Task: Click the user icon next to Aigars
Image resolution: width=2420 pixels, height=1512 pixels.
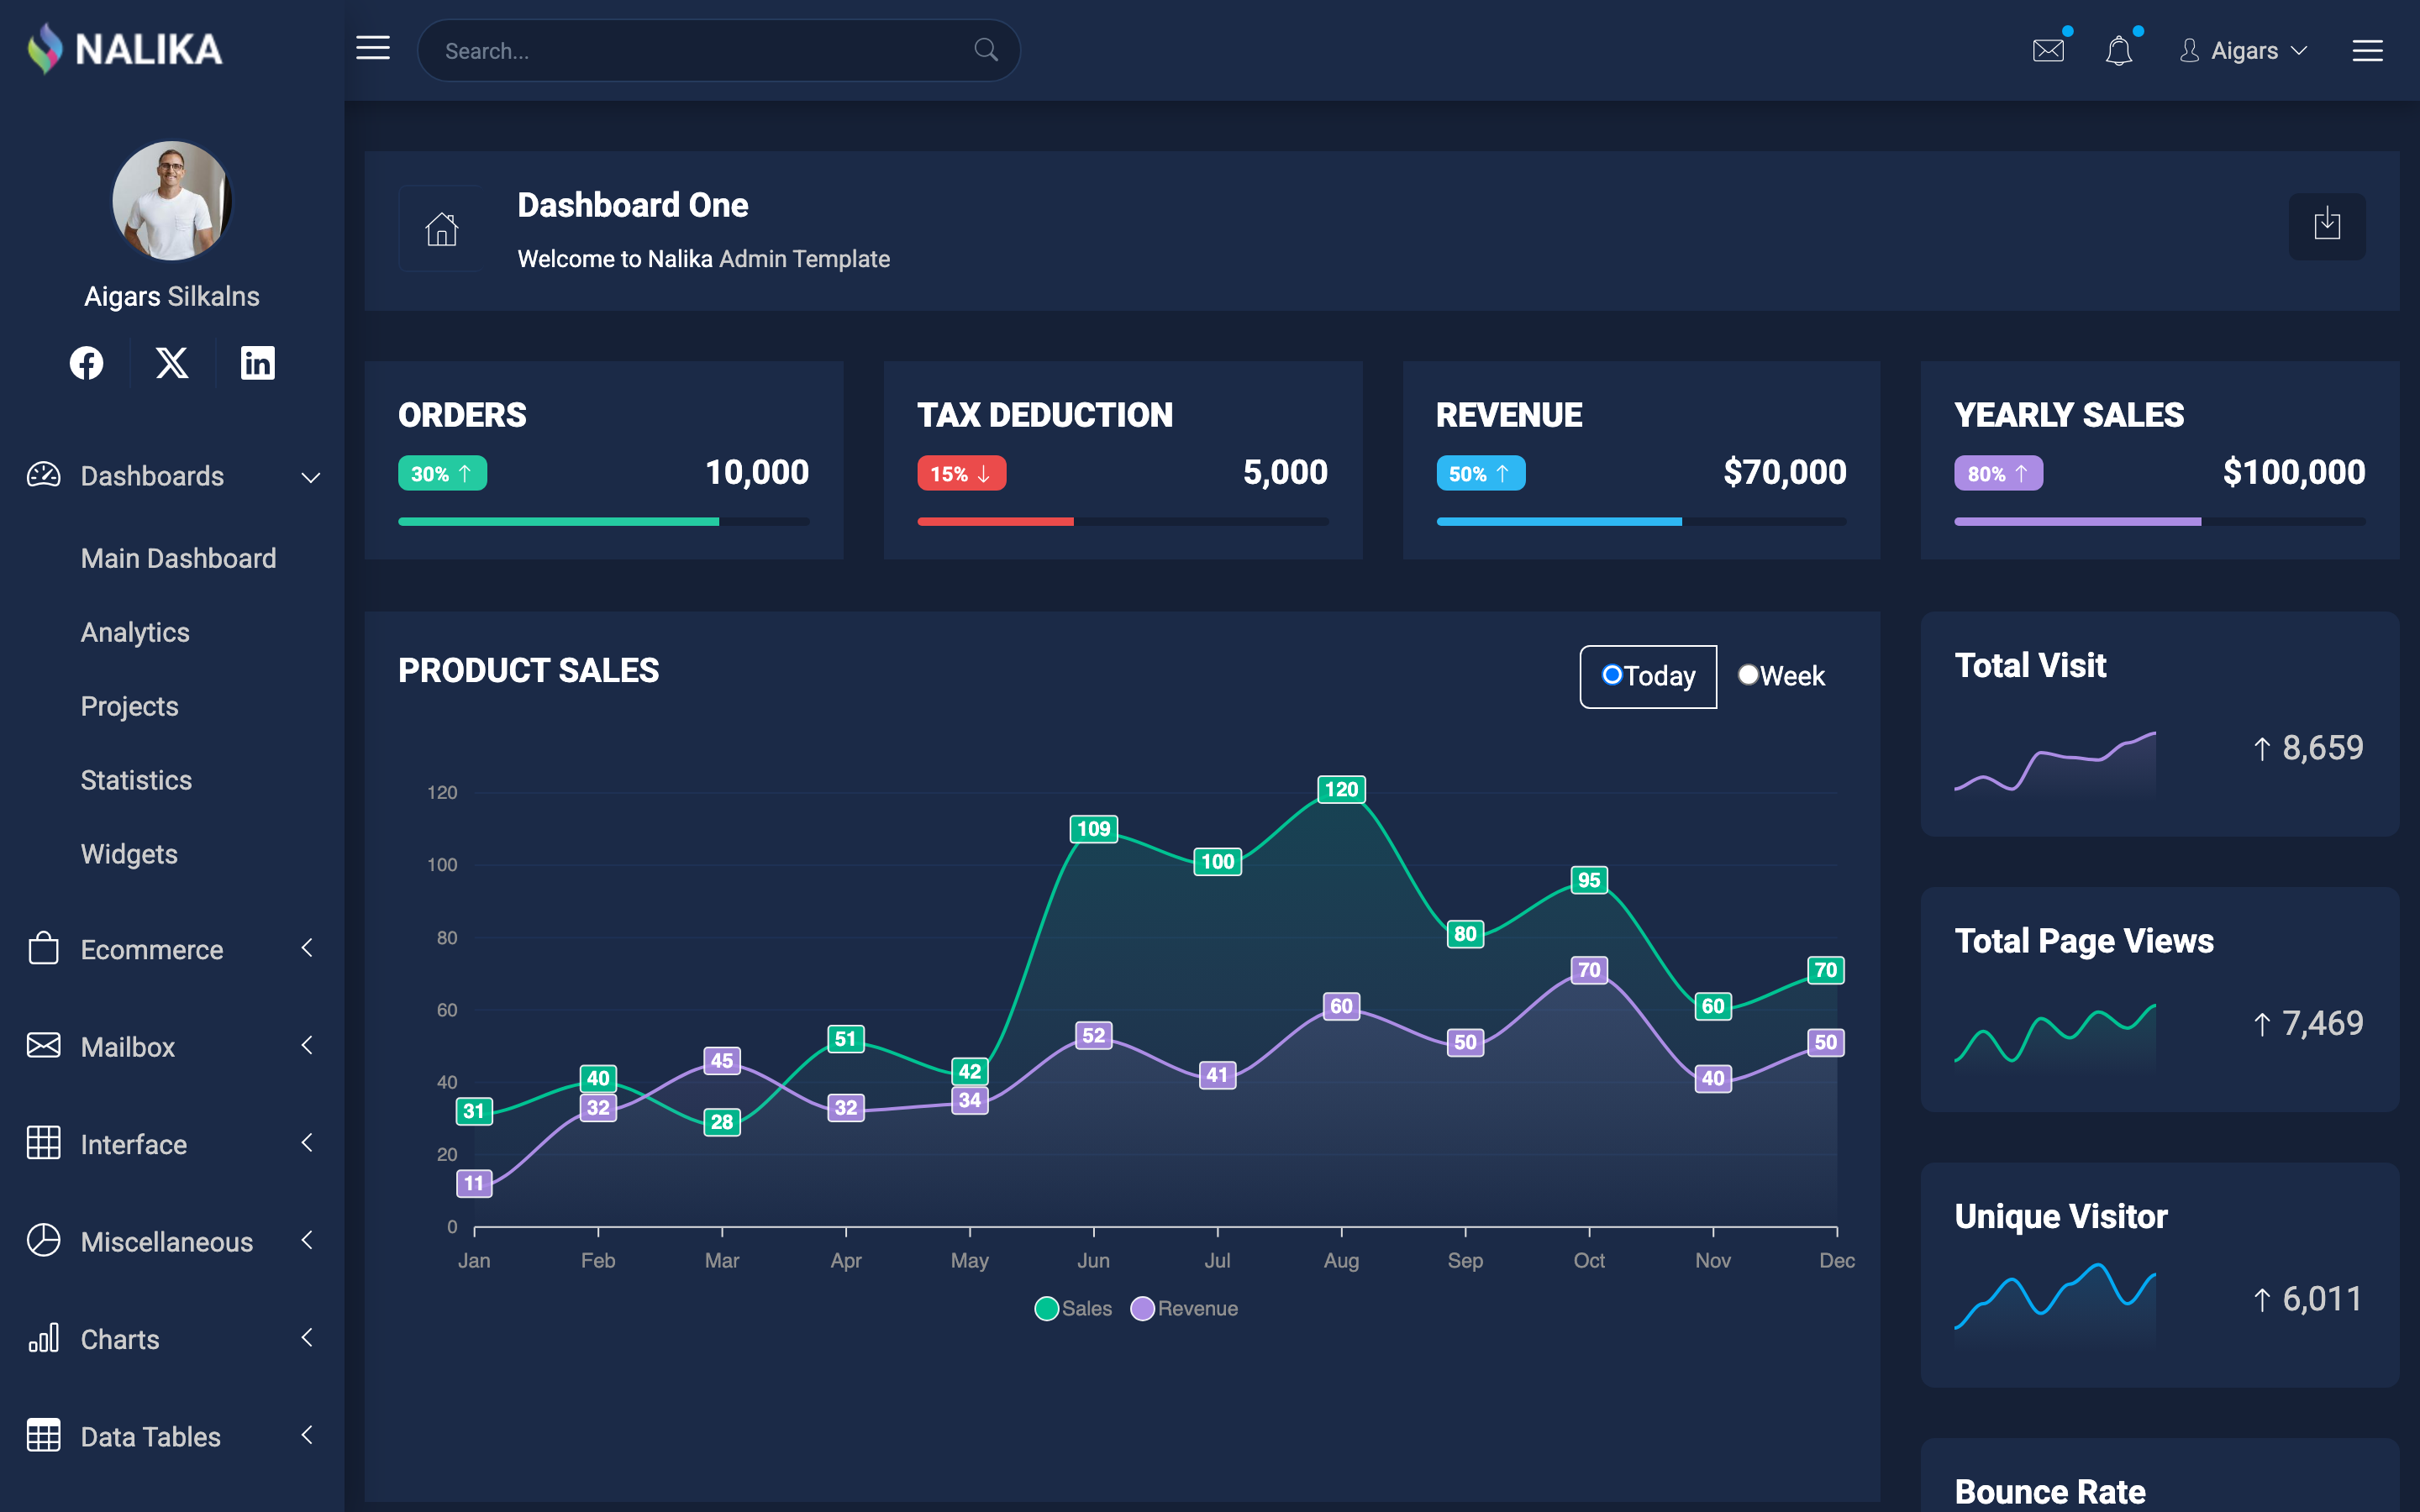Action: pos(2189,50)
